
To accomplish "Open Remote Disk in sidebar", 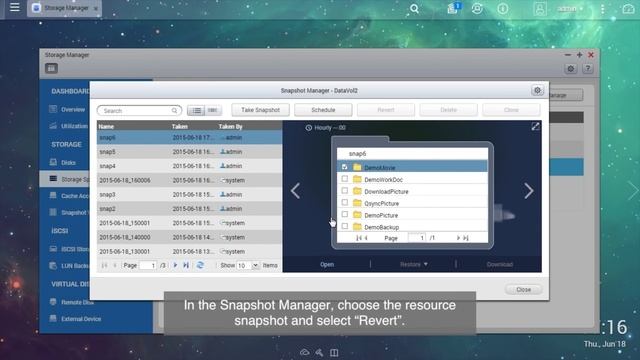I will [x=71, y=302].
